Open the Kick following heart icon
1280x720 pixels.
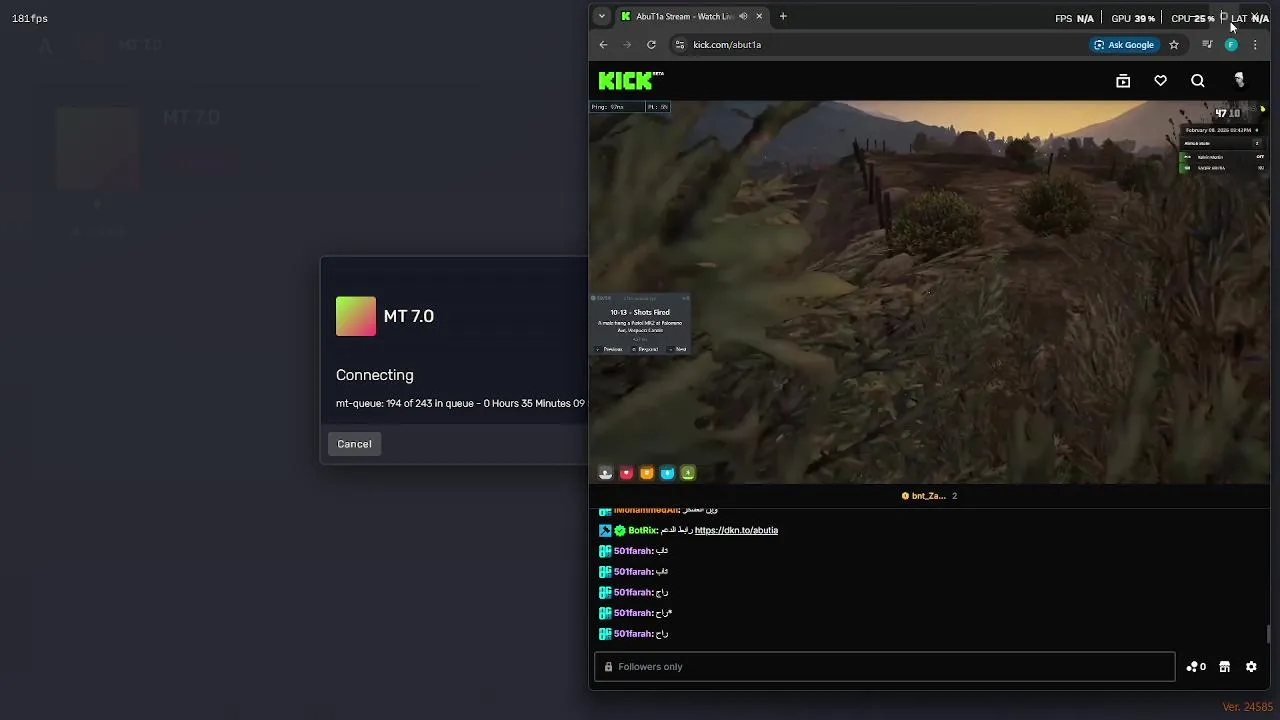[1160, 81]
